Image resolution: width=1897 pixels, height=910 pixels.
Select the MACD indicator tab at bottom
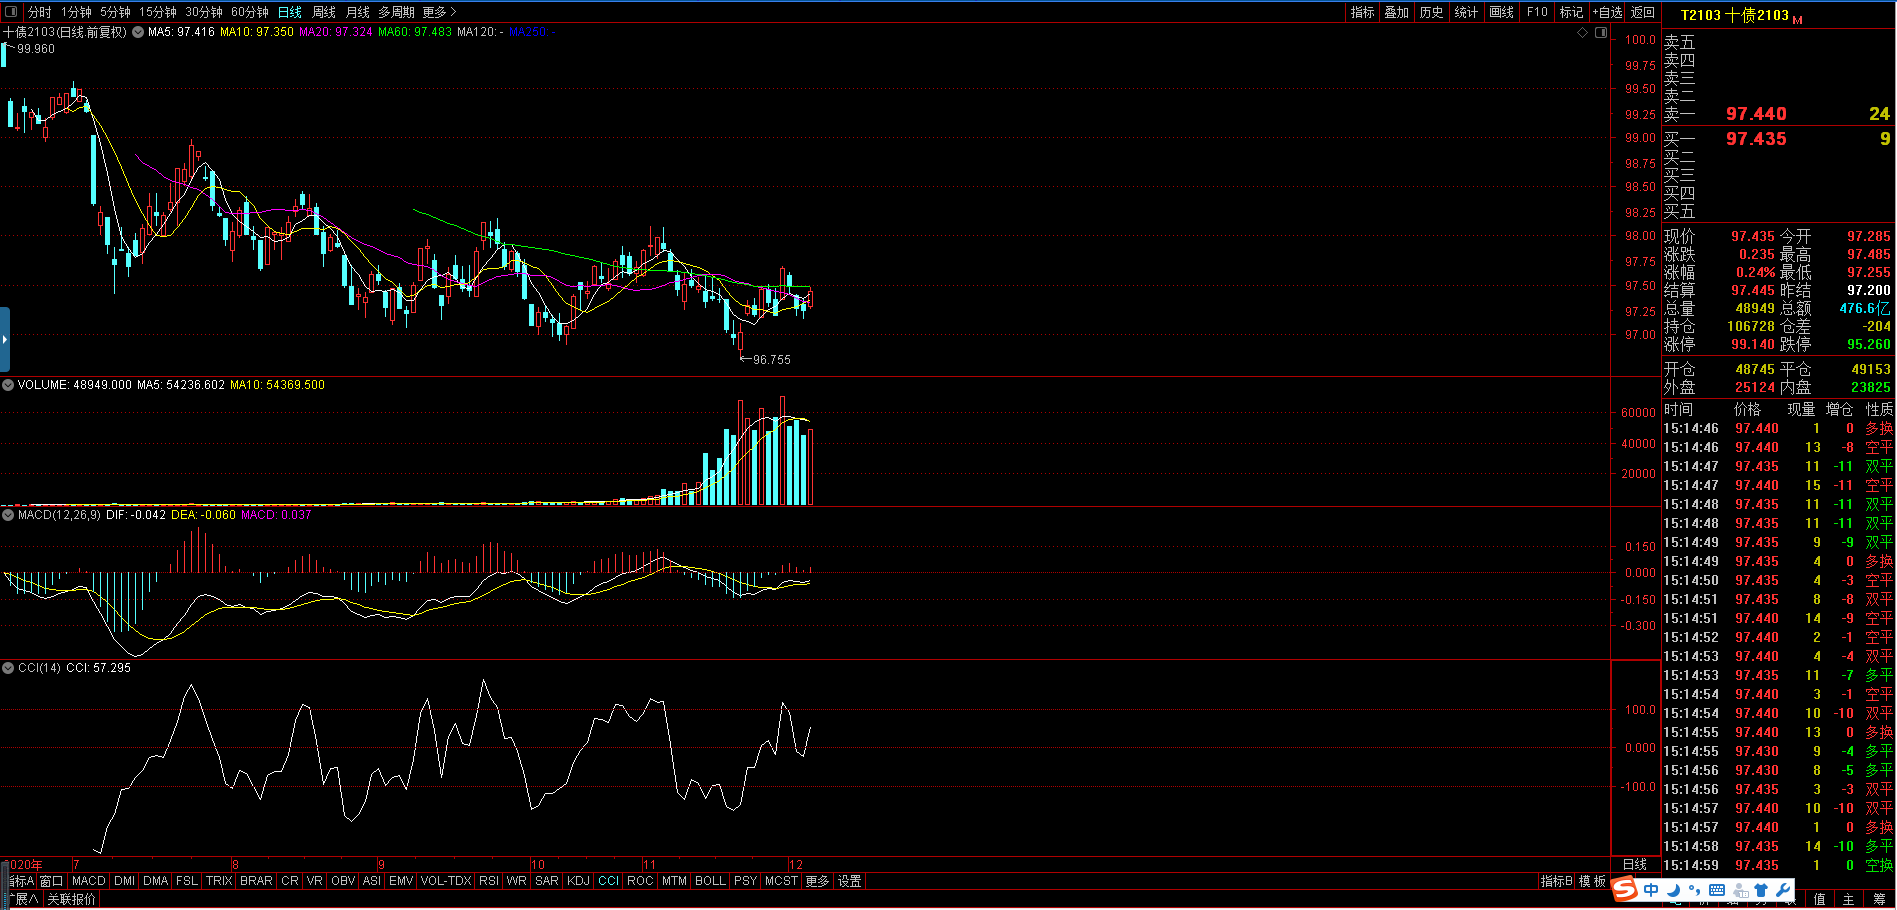pos(88,881)
